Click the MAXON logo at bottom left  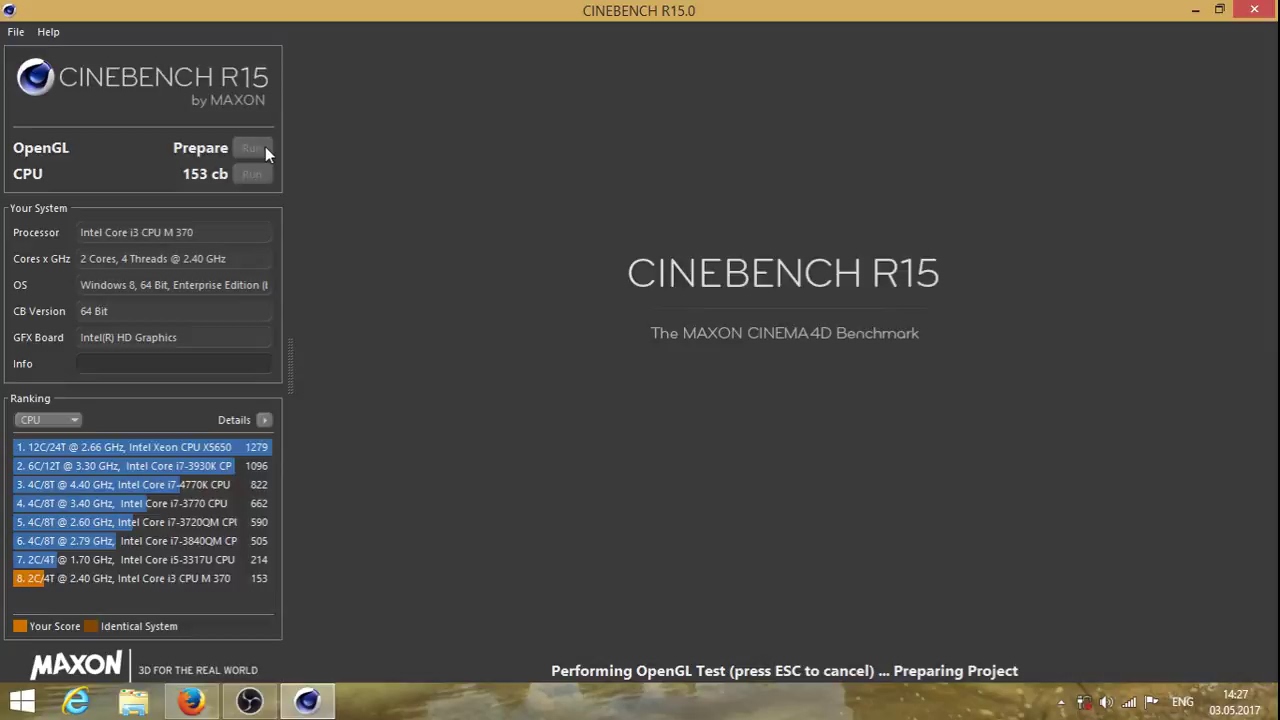click(76, 665)
